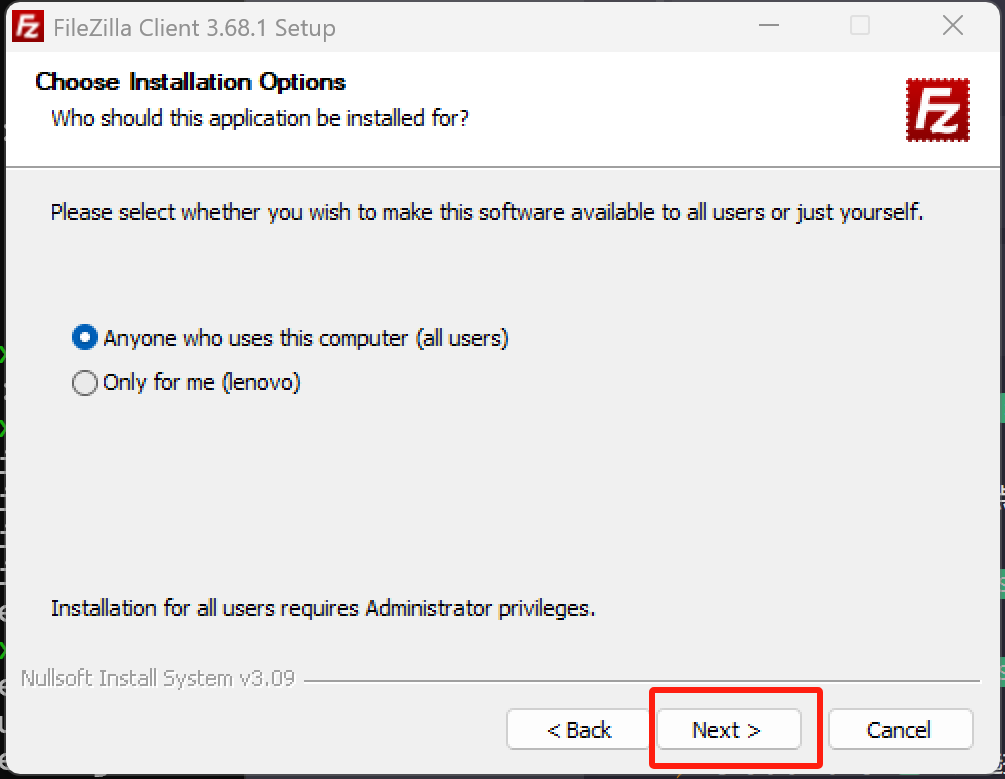Click 'FileZilla Client 3.68.1 Setup' window title
The width and height of the screenshot is (1005, 779).
click(194, 28)
